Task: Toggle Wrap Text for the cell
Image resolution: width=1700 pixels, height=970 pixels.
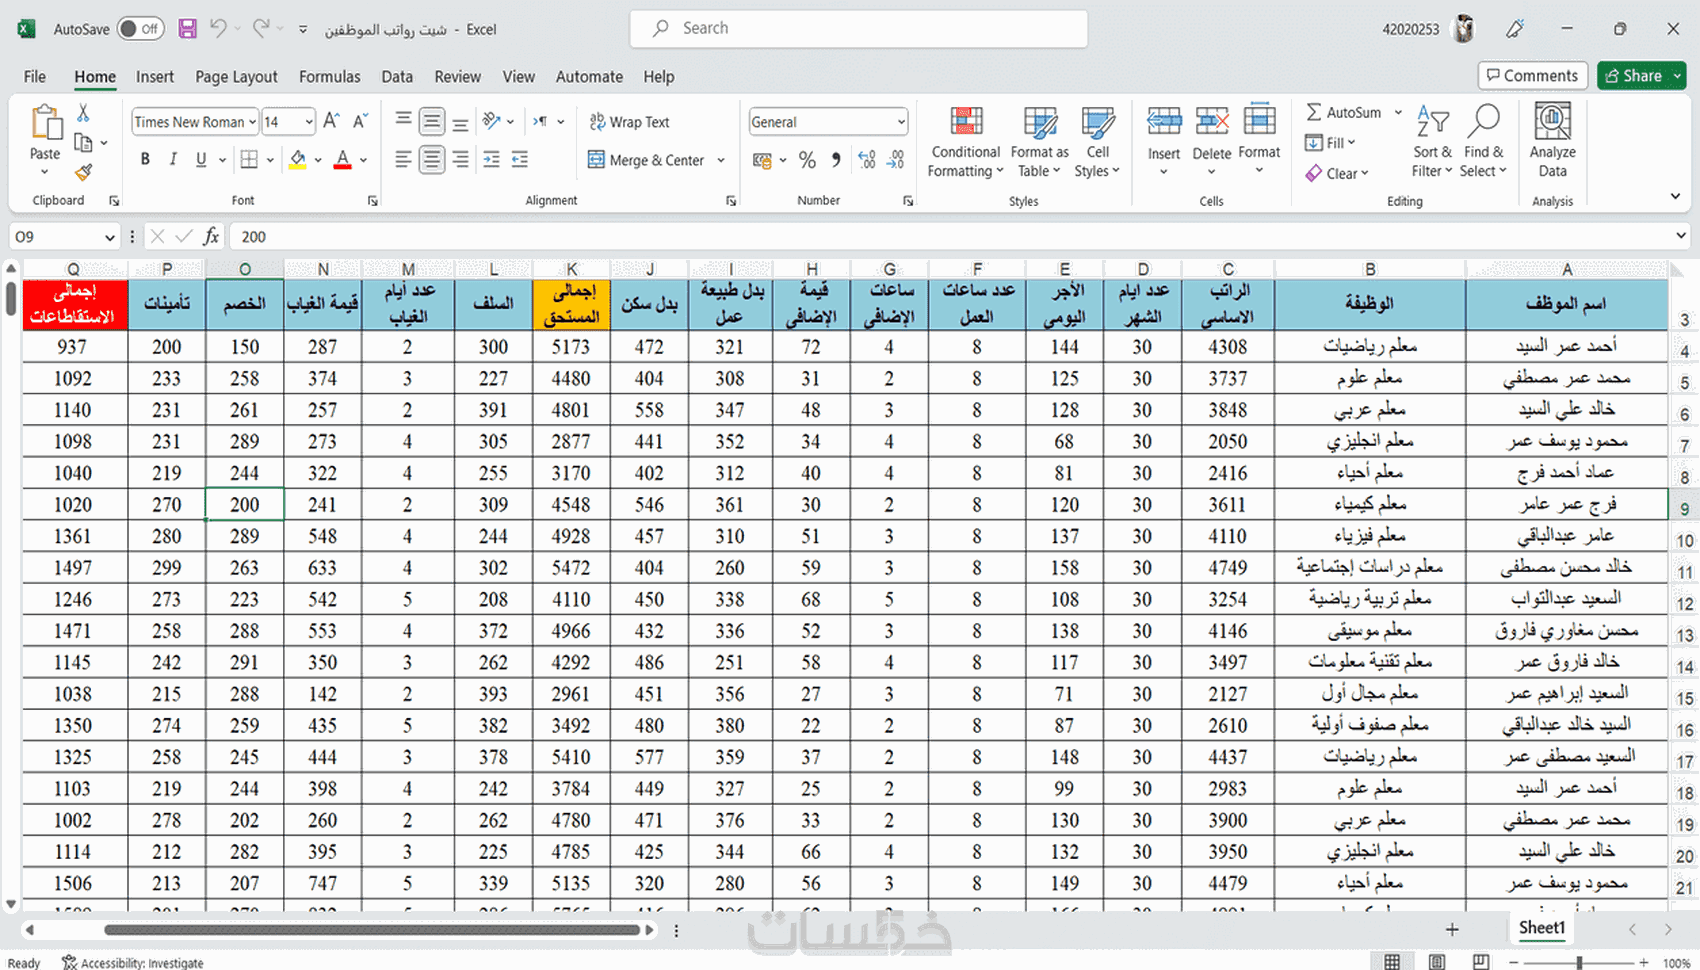Action: pyautogui.click(x=630, y=122)
